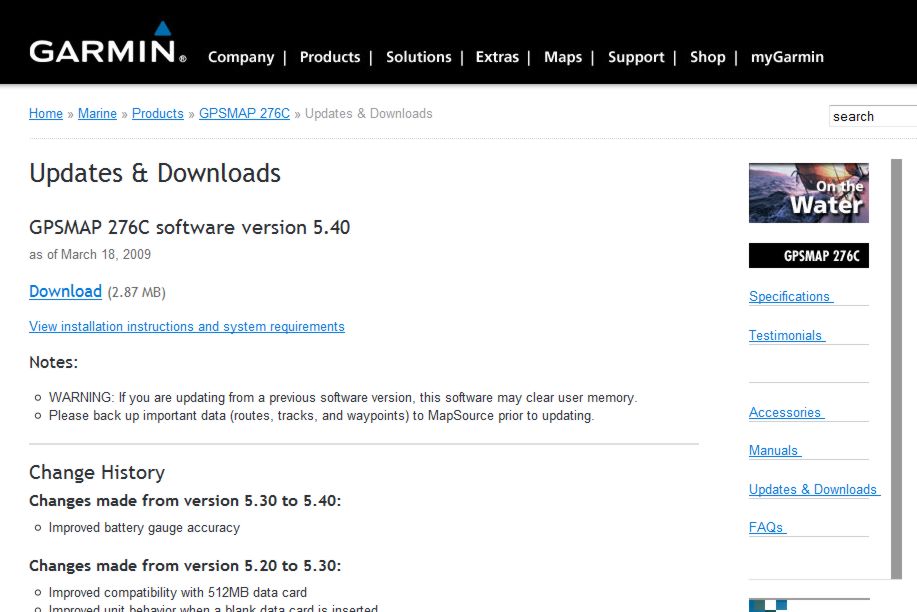
Task: Click the 'Change History' heading
Action: pyautogui.click(x=97, y=472)
